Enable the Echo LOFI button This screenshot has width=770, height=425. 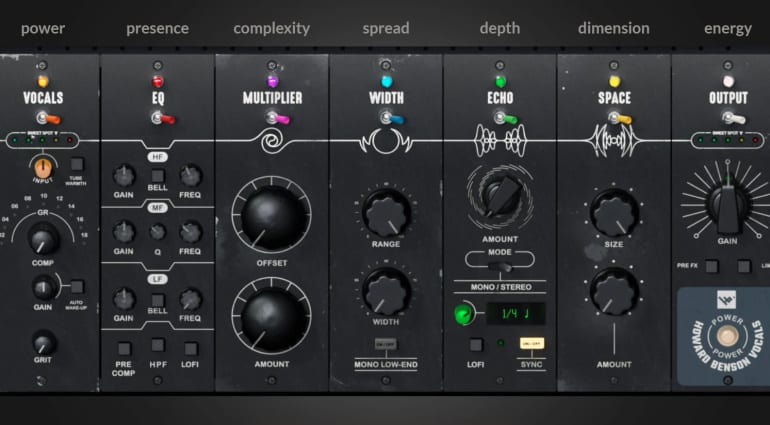[475, 344]
